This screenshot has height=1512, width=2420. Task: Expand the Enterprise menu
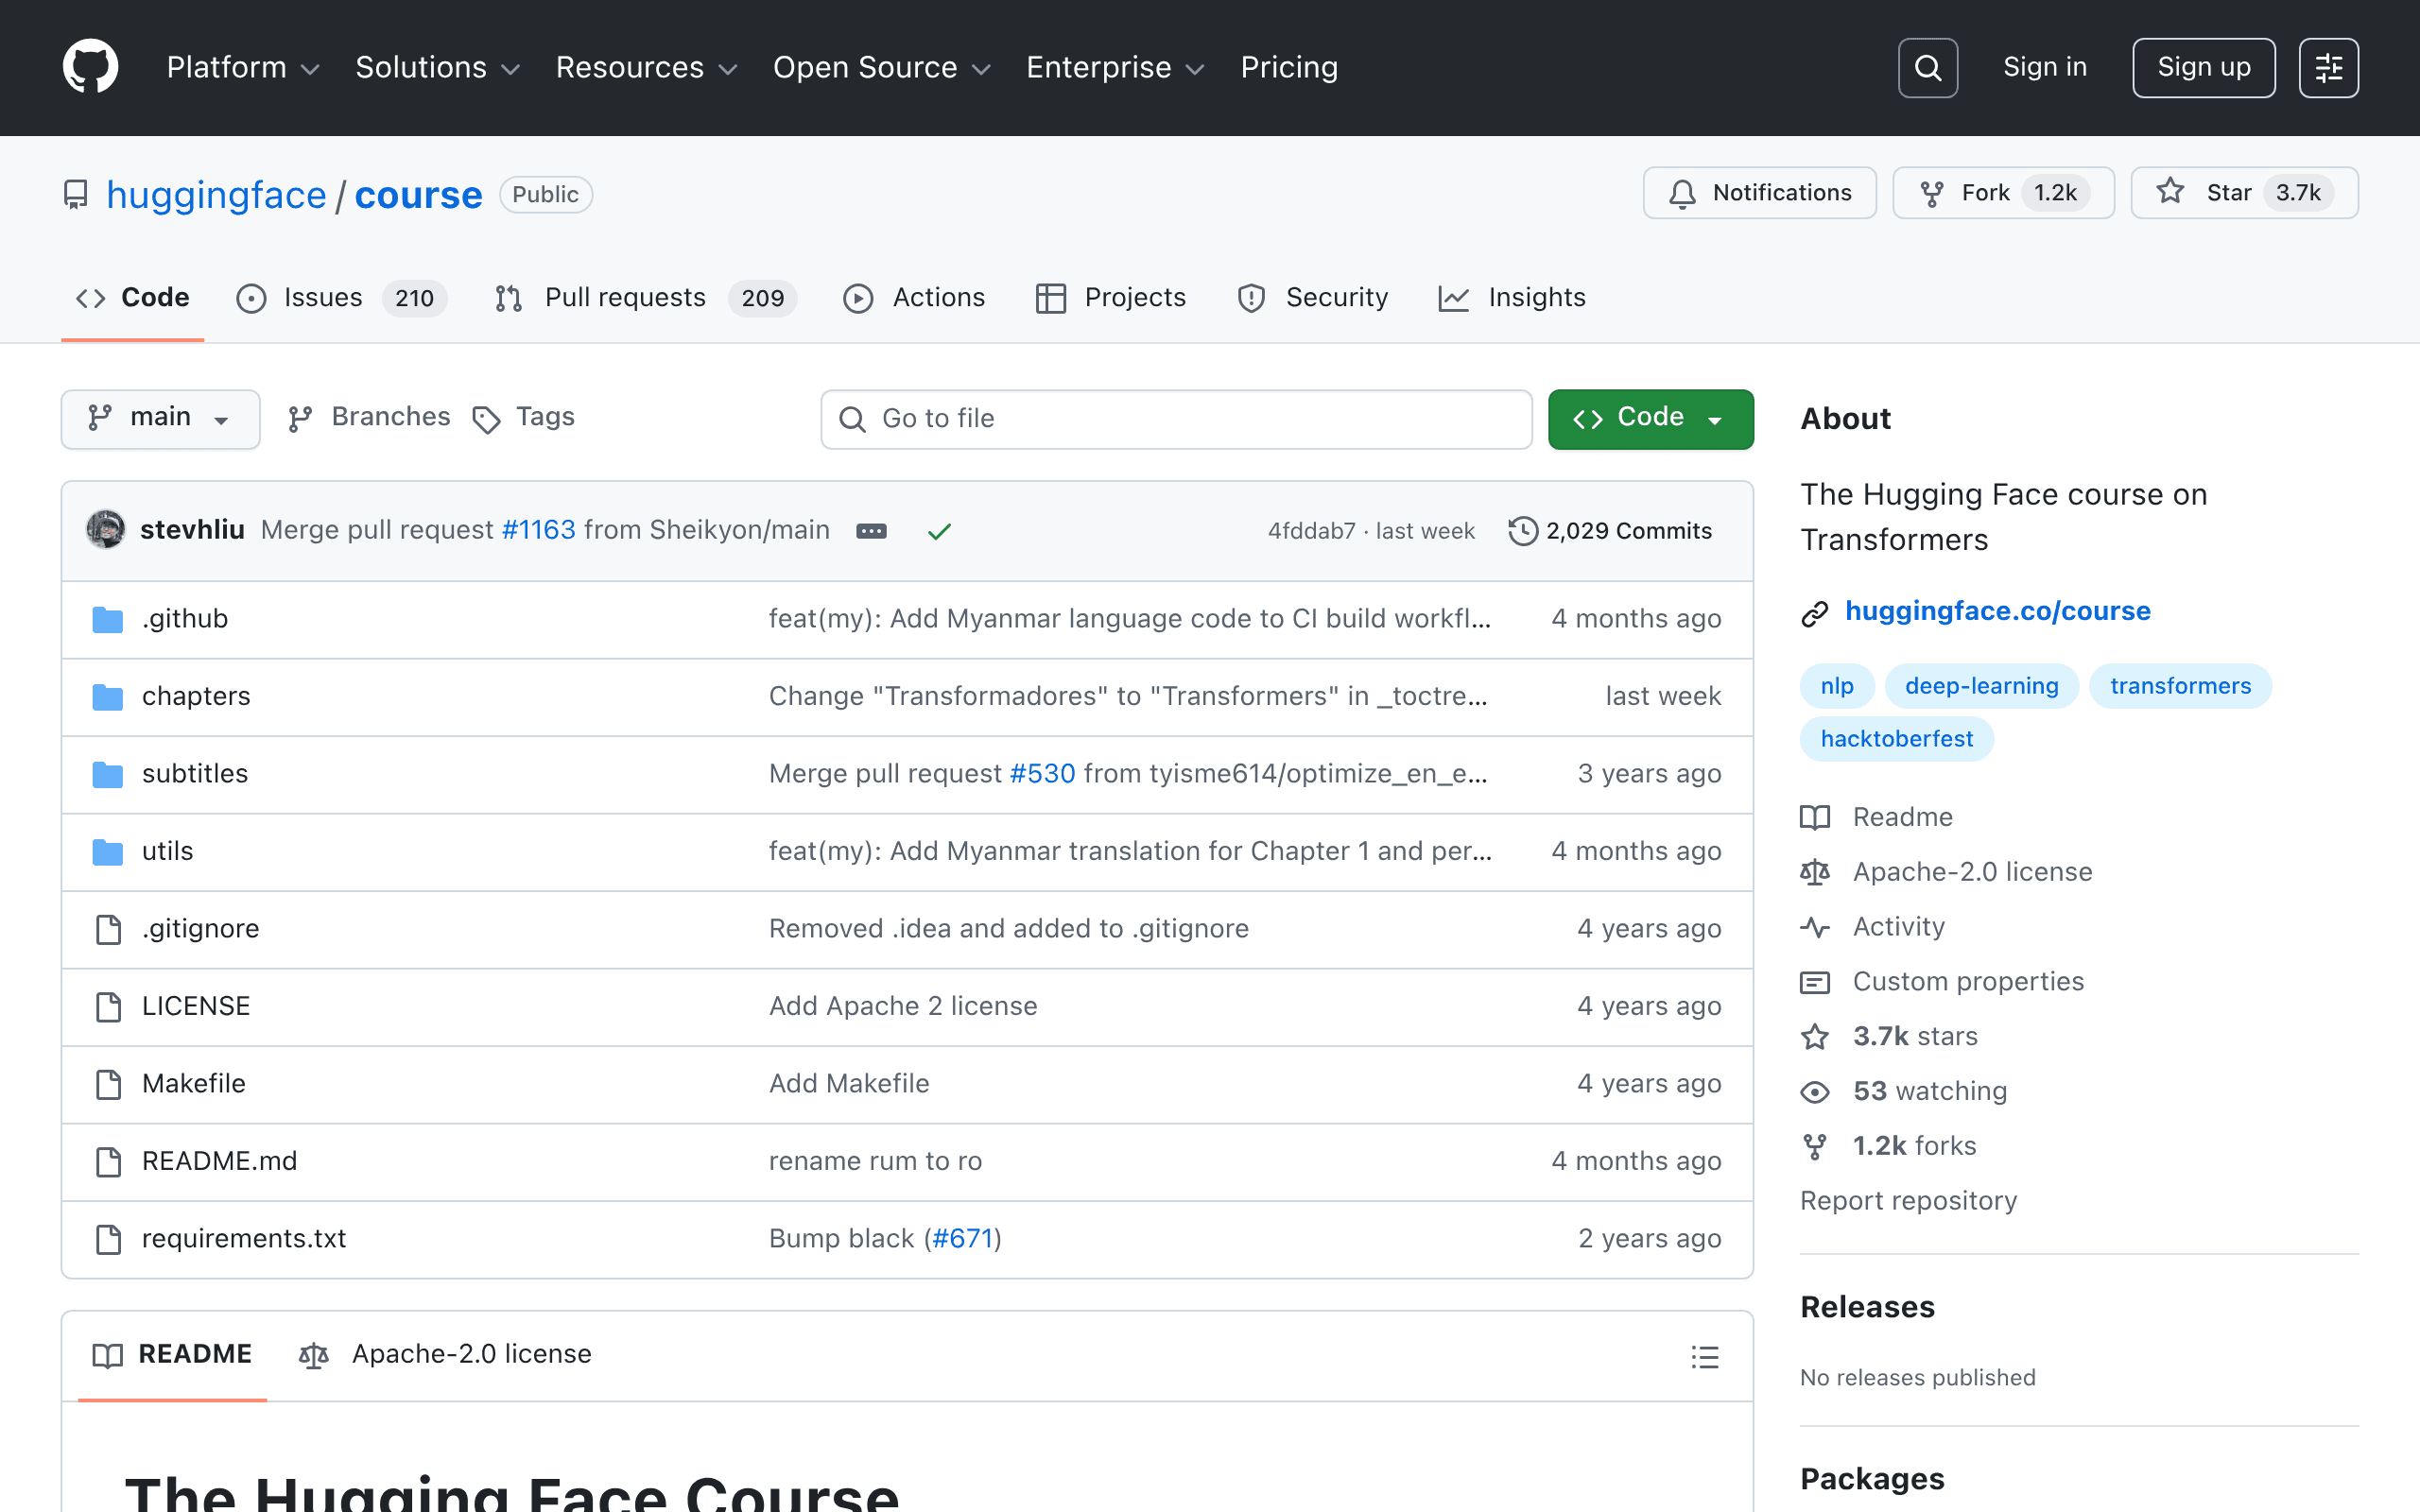[x=1115, y=67]
